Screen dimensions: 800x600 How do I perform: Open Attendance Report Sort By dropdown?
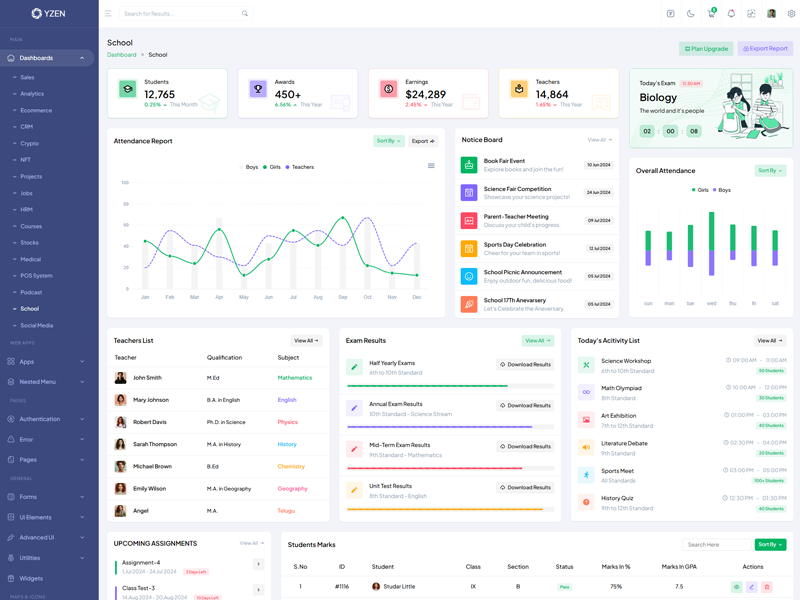point(388,141)
